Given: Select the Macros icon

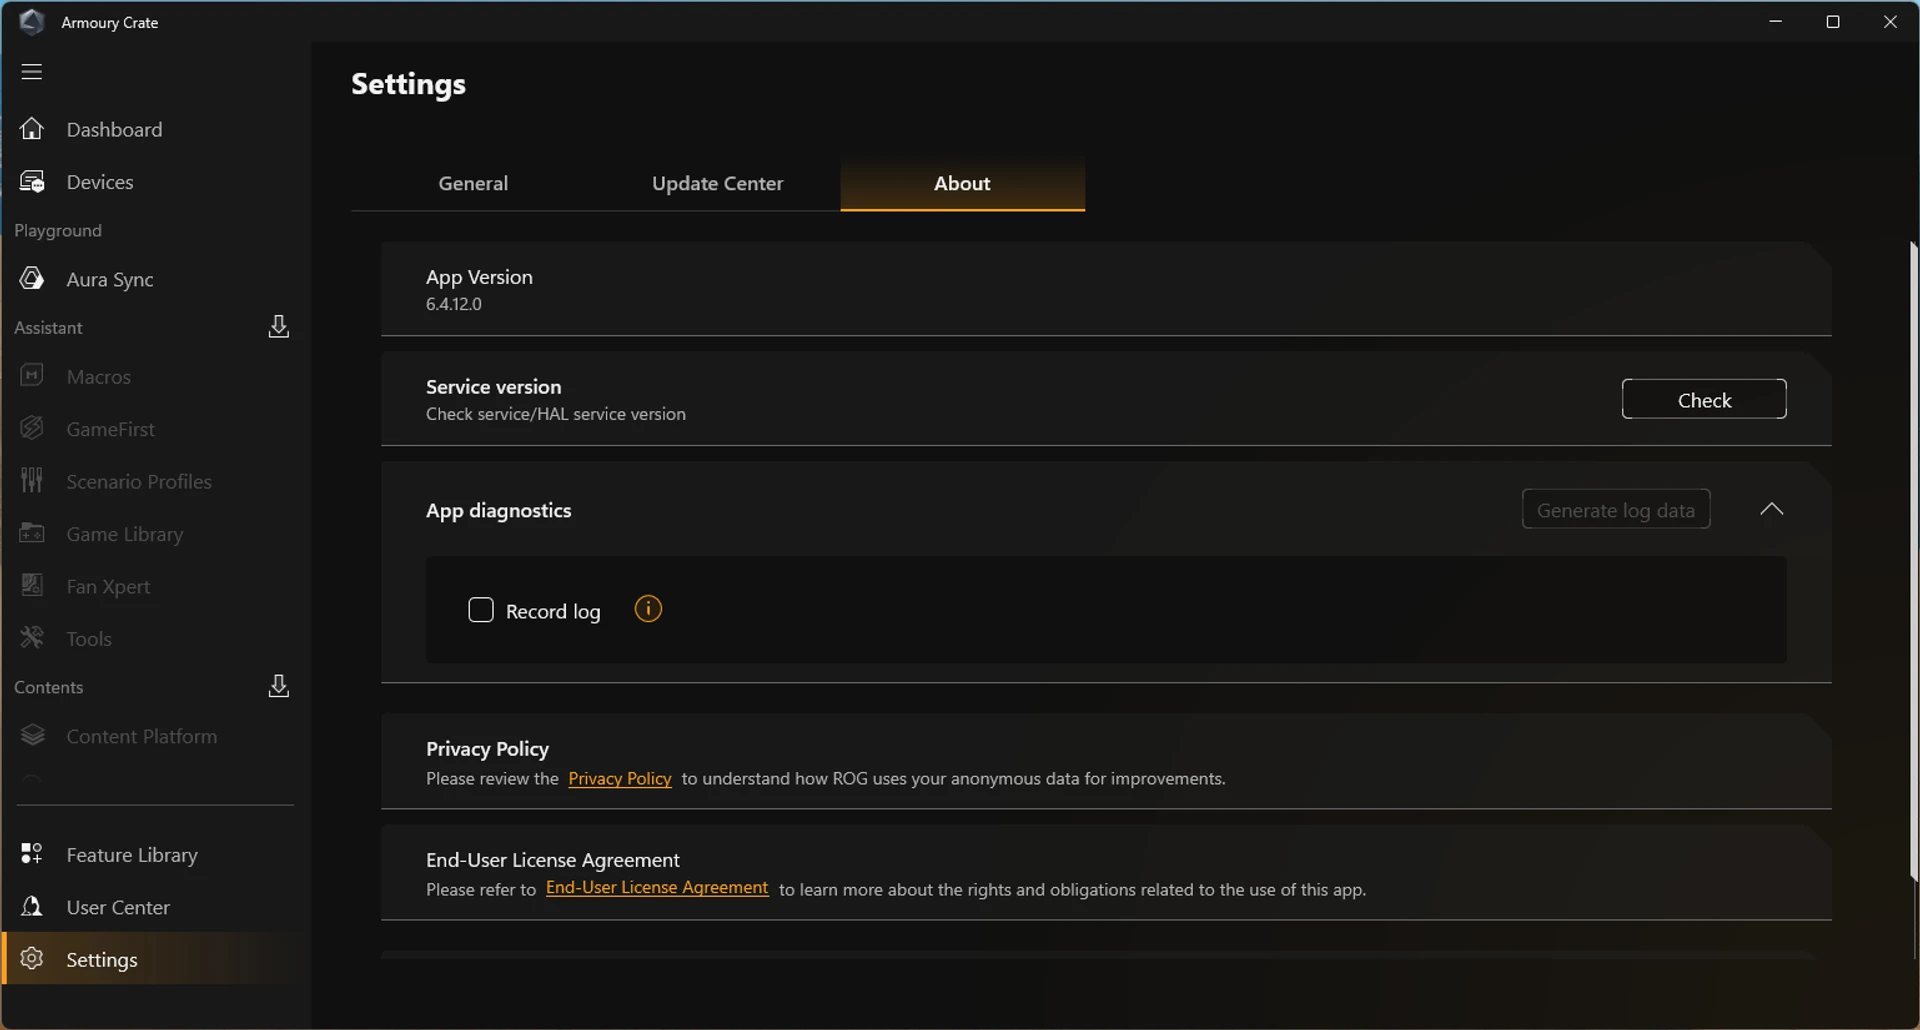Looking at the screenshot, I should [x=32, y=376].
